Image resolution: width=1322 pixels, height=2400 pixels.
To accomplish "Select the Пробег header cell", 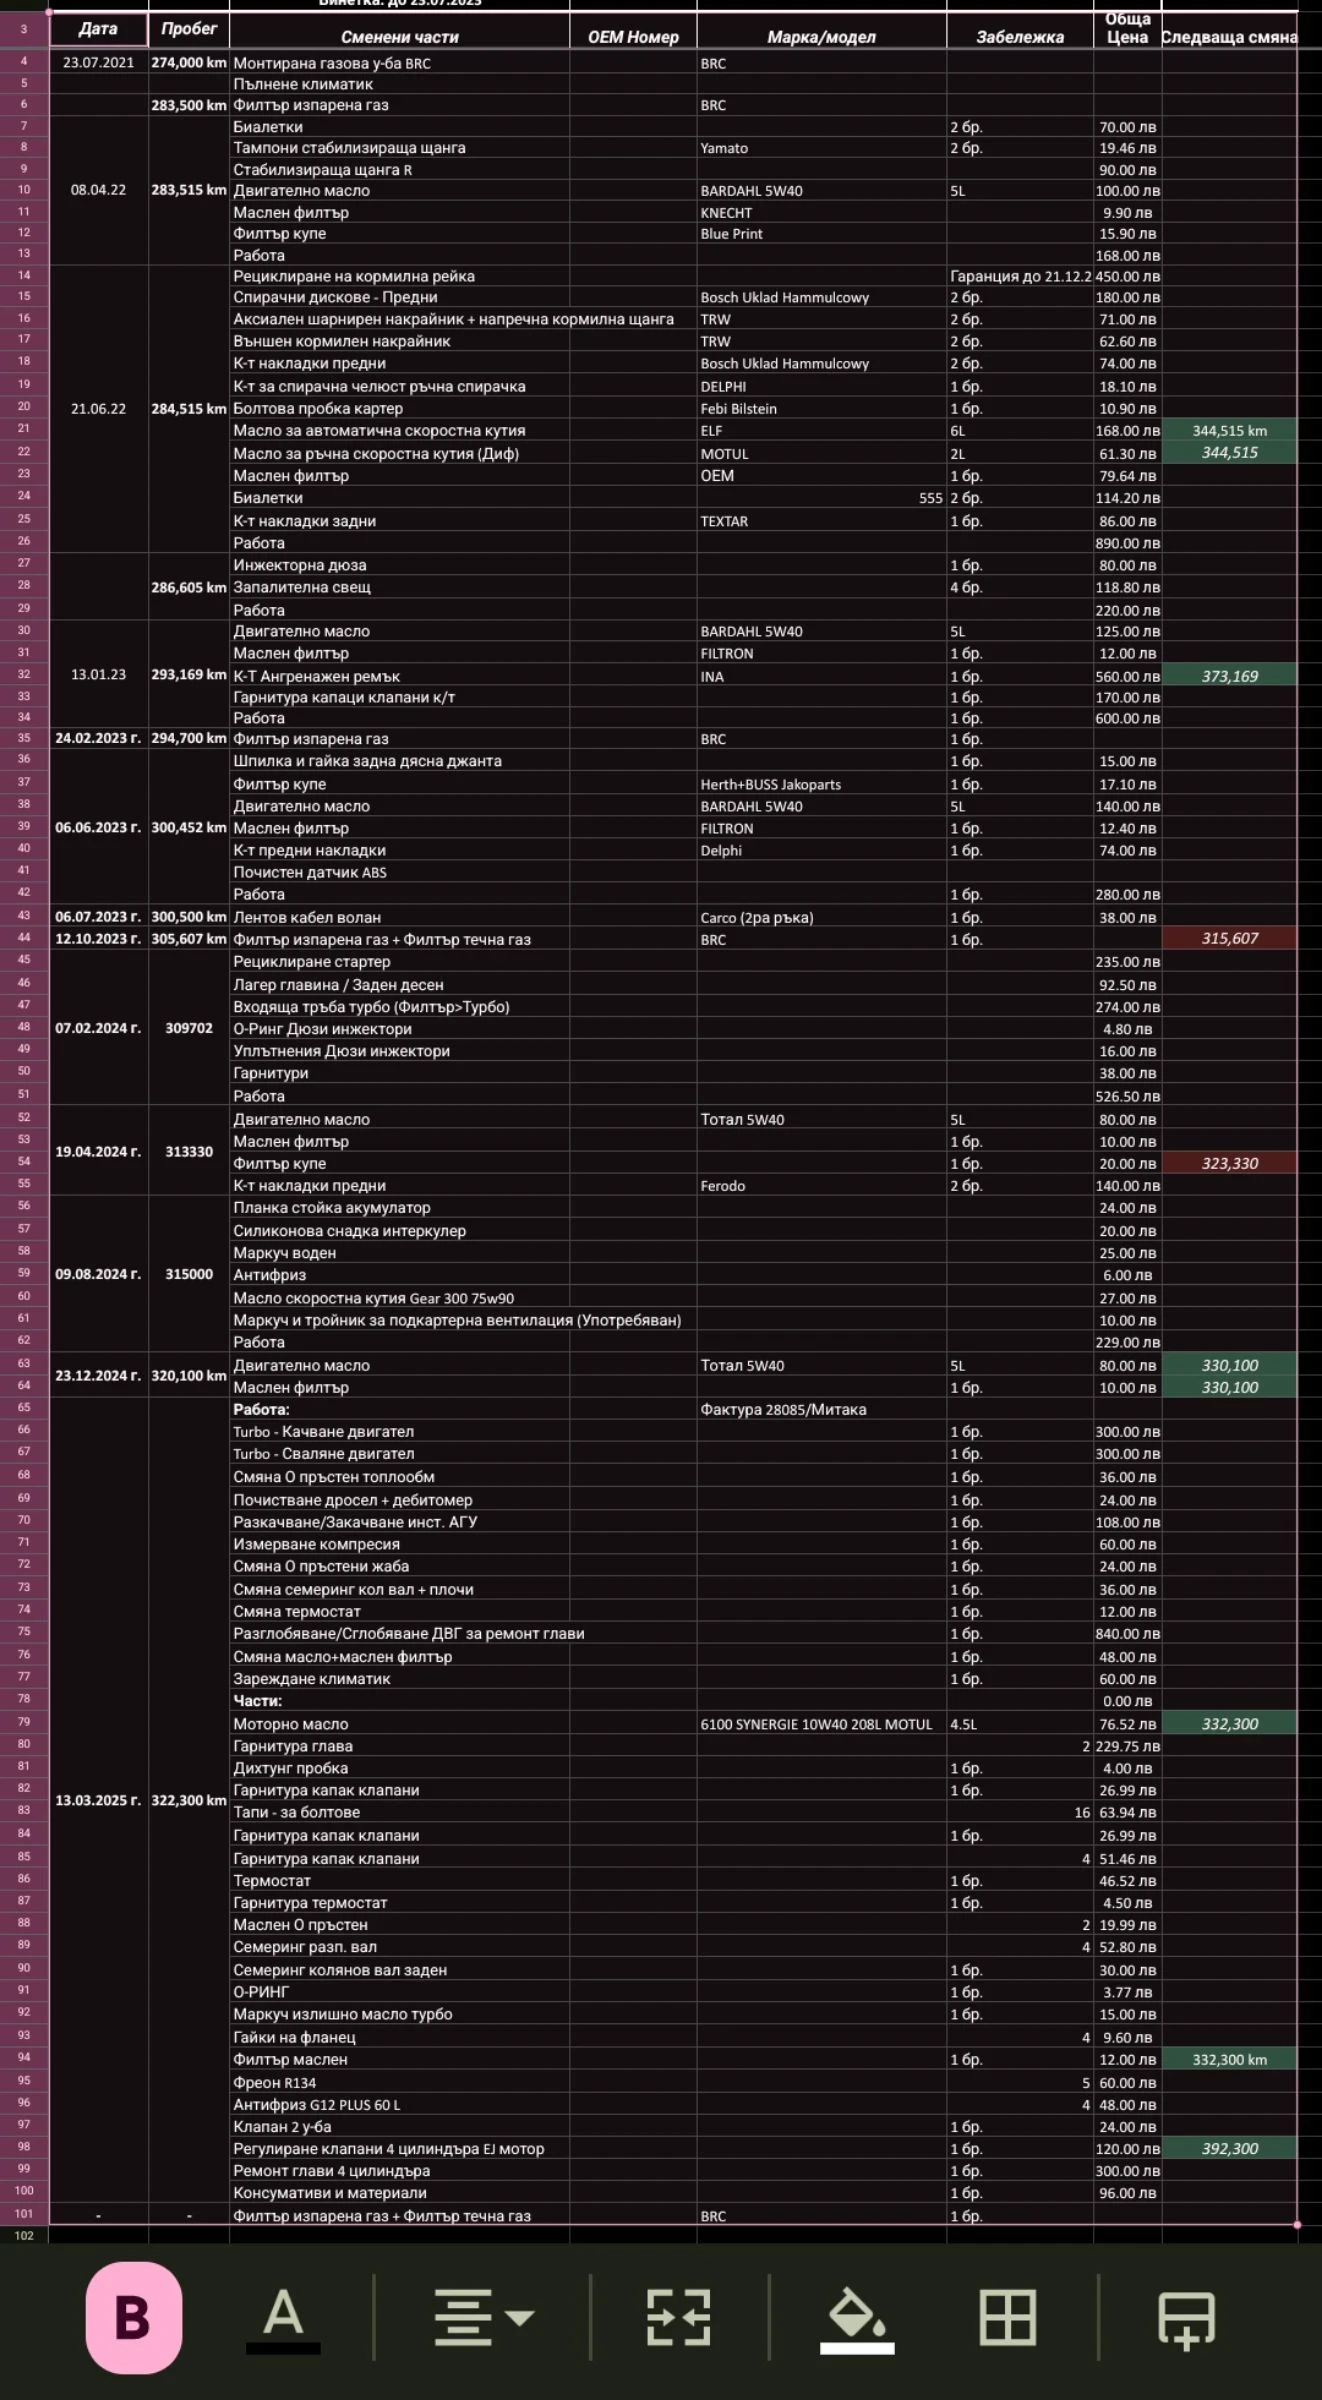I will point(189,29).
